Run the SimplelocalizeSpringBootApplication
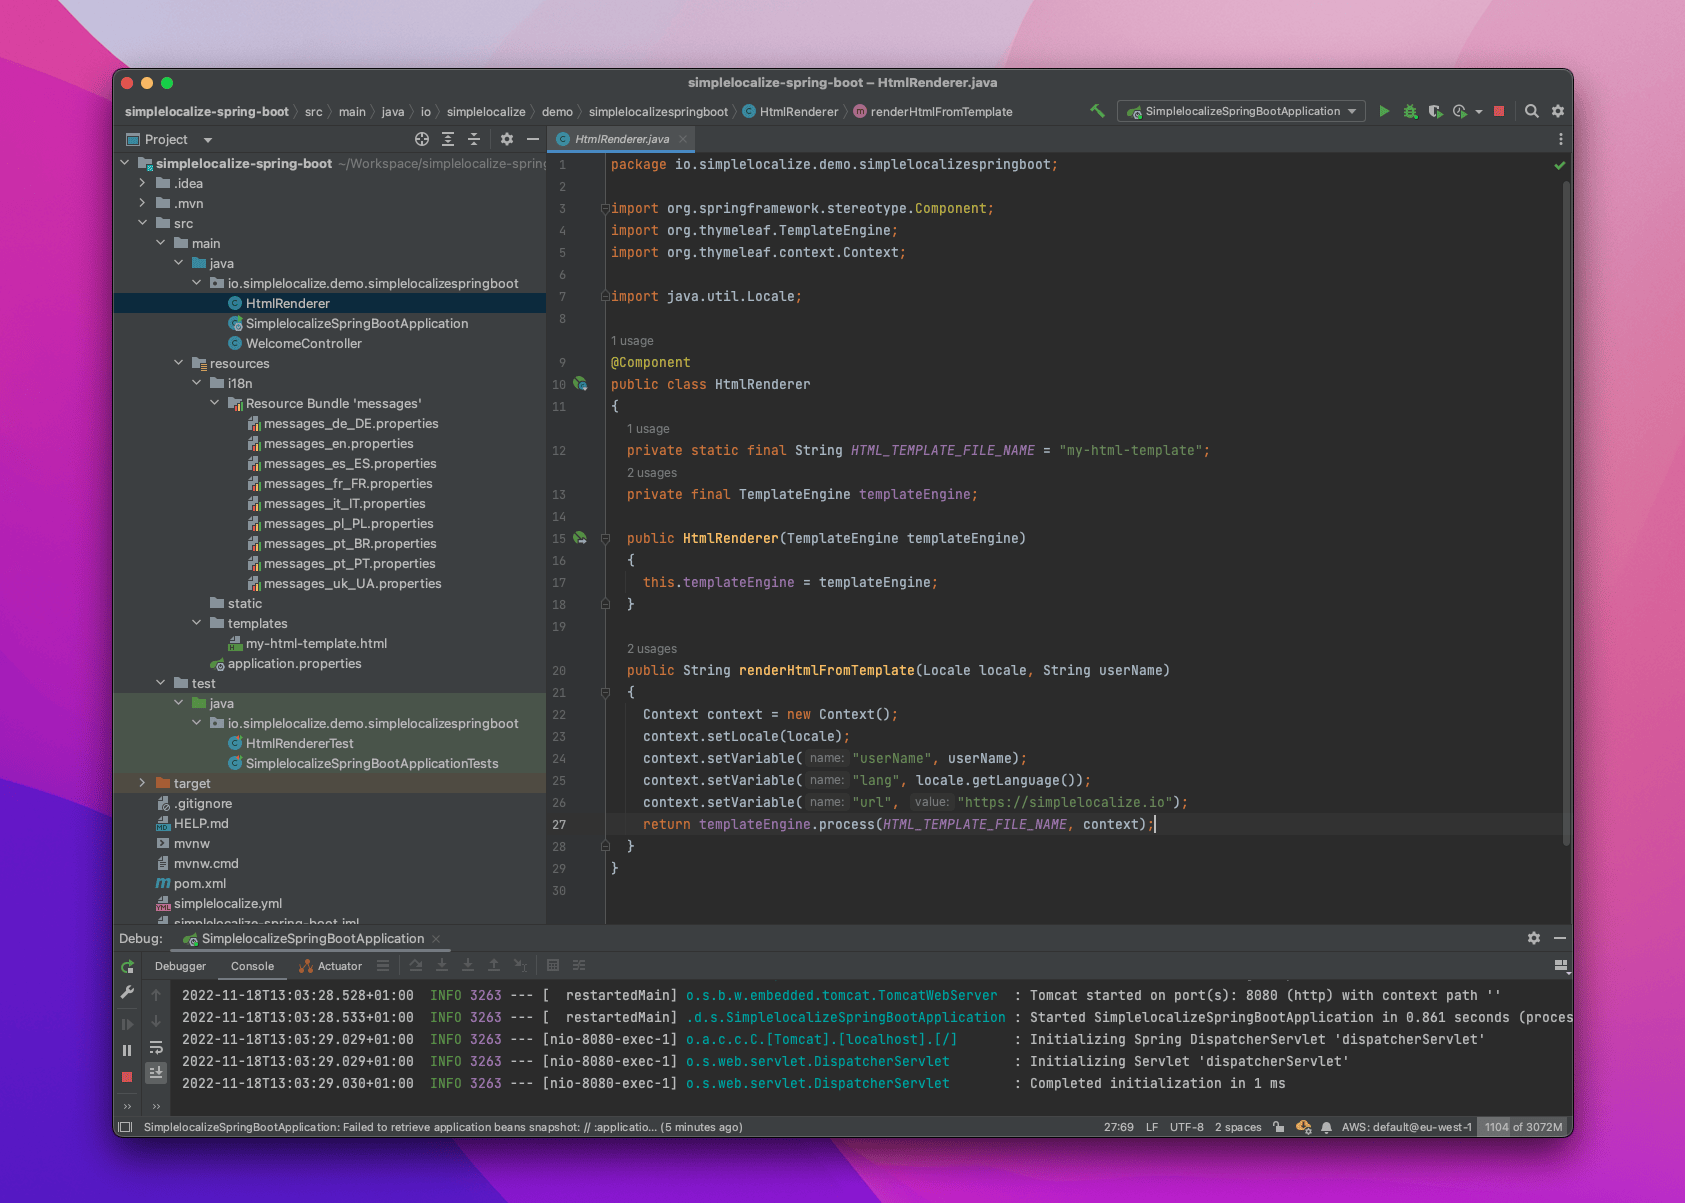The width and height of the screenshot is (1685, 1203). tap(1383, 111)
